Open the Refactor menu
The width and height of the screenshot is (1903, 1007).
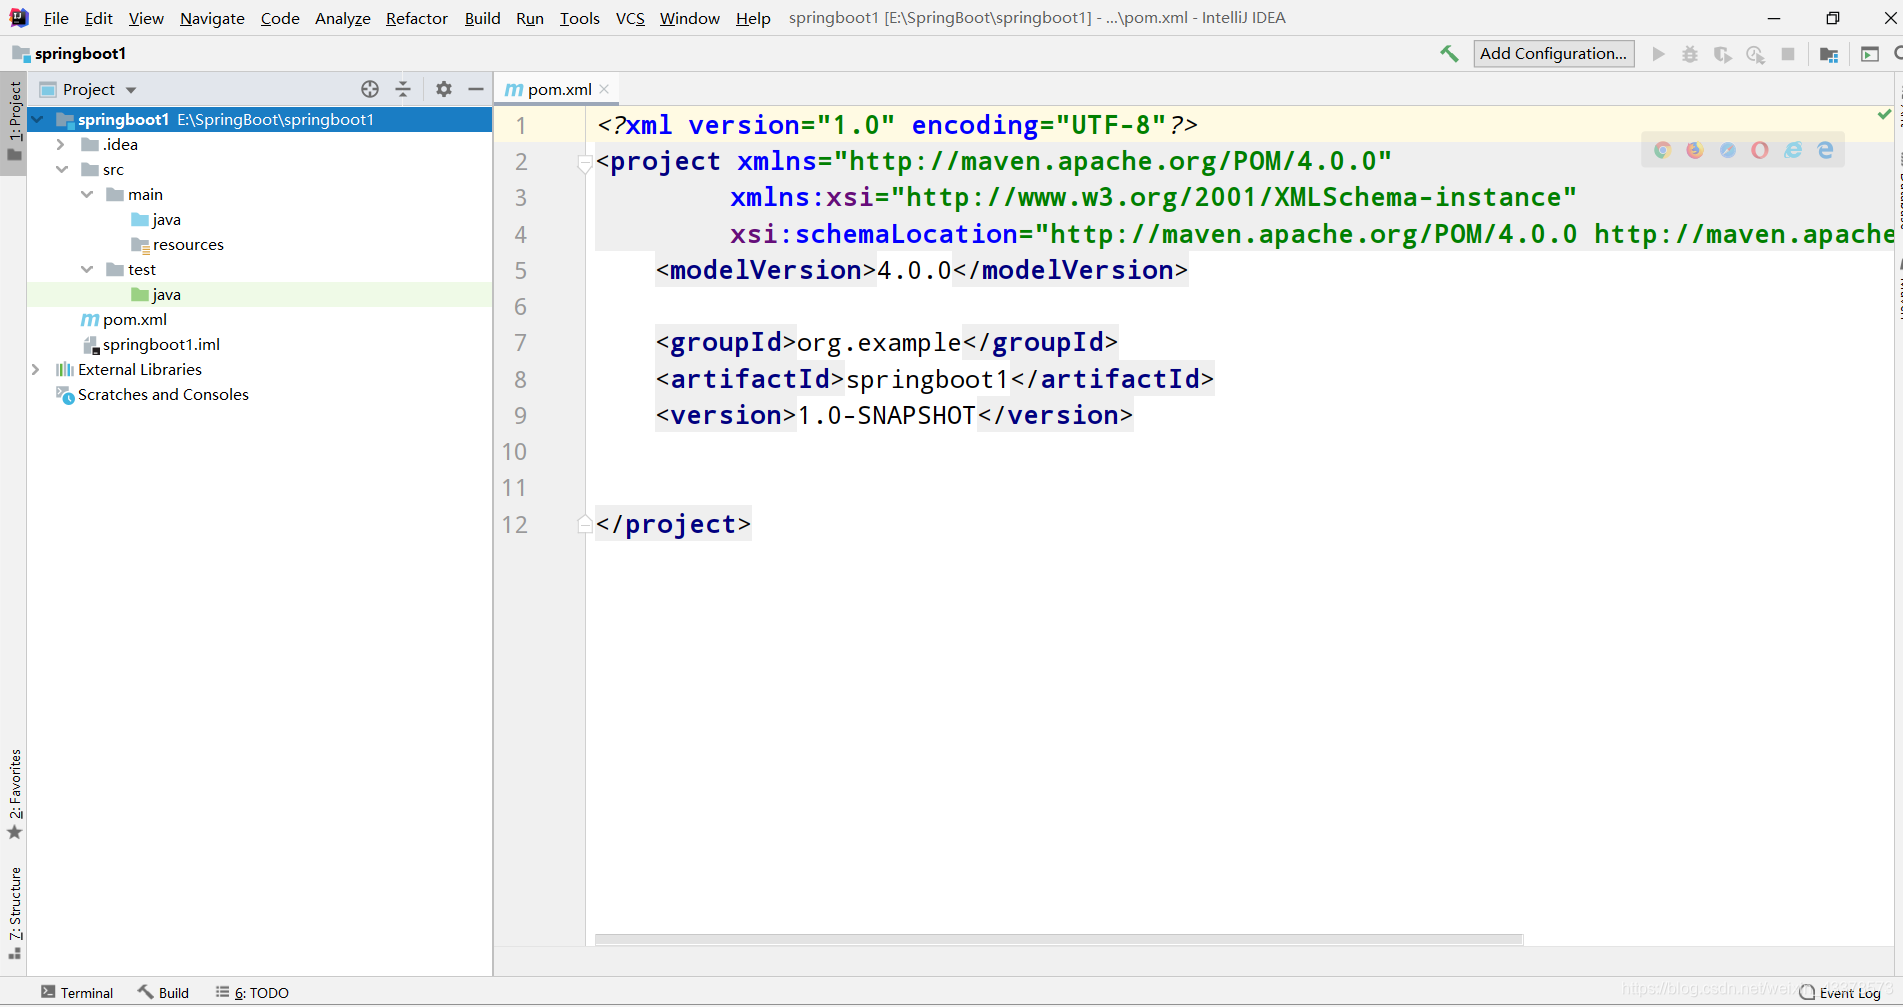[x=417, y=18]
